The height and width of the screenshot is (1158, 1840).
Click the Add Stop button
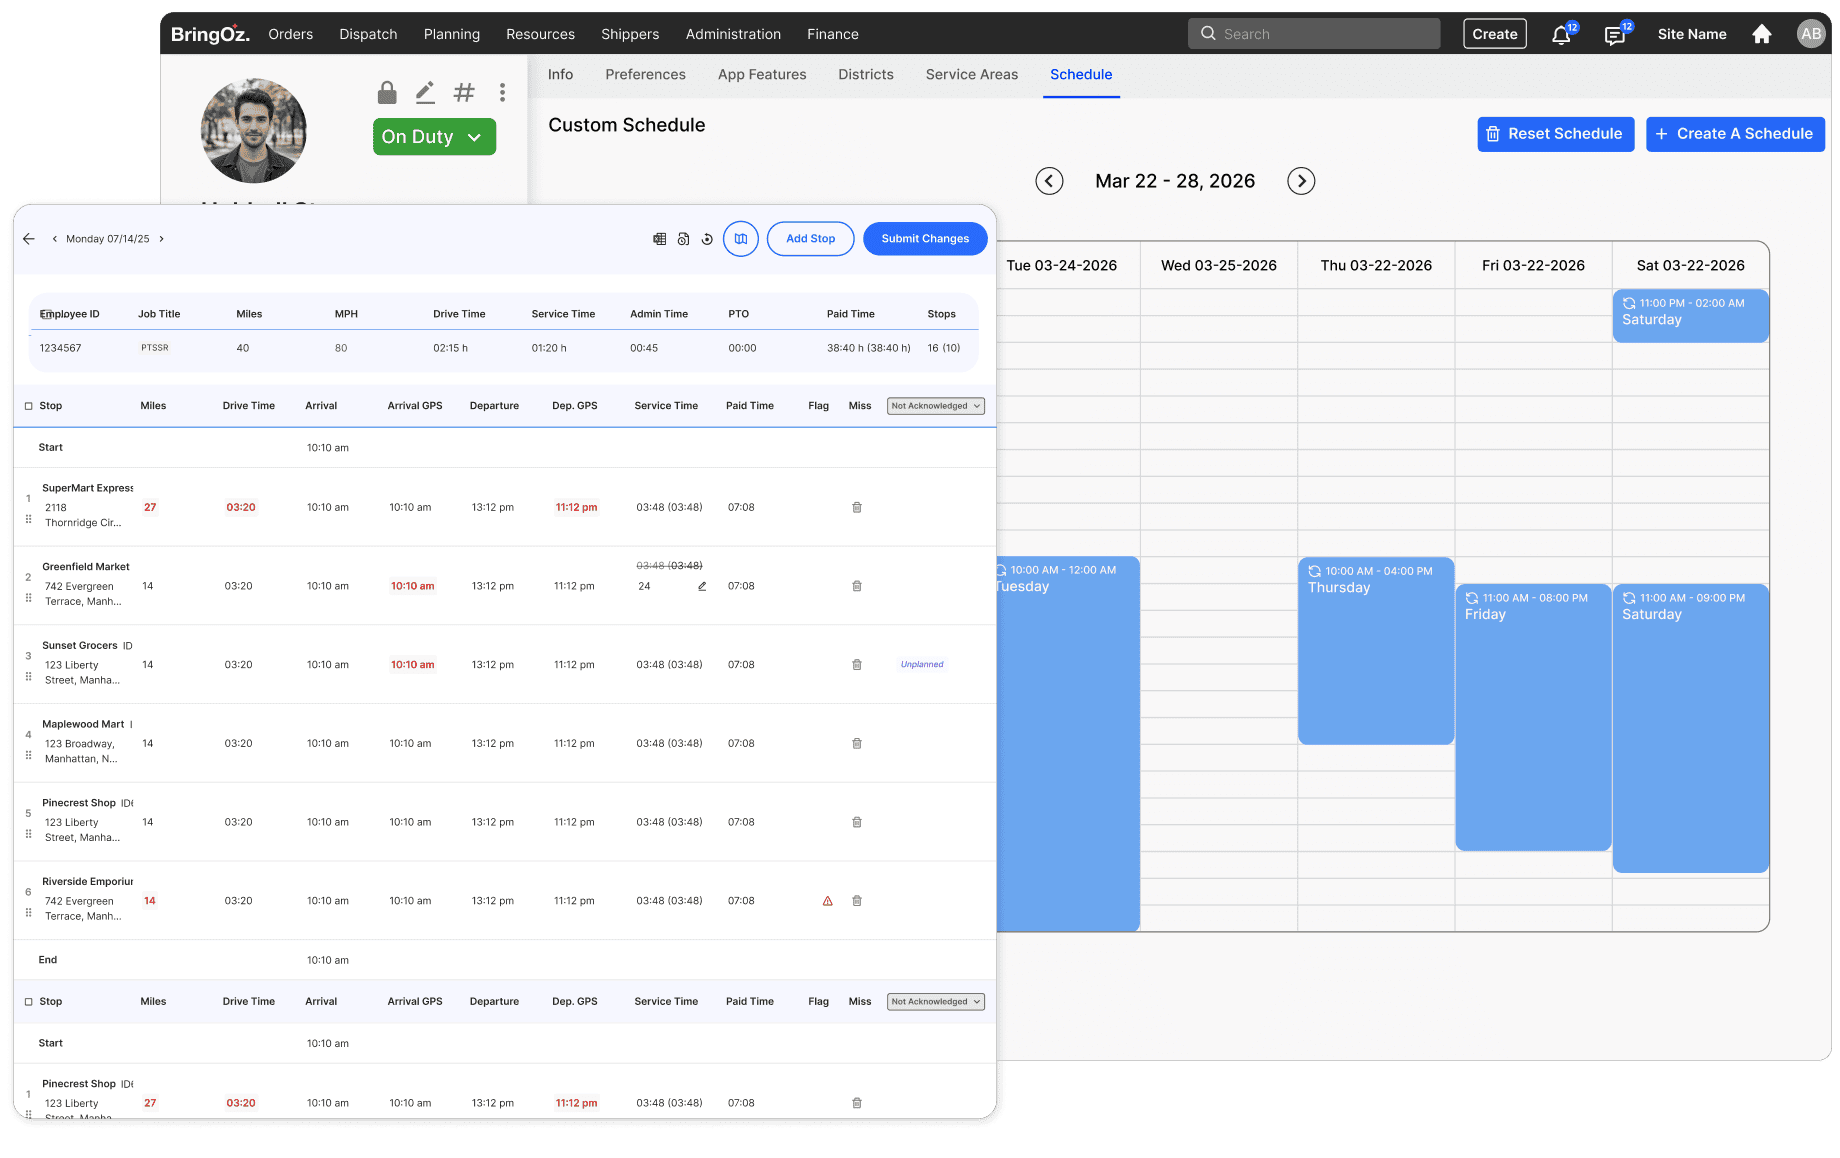[811, 239]
